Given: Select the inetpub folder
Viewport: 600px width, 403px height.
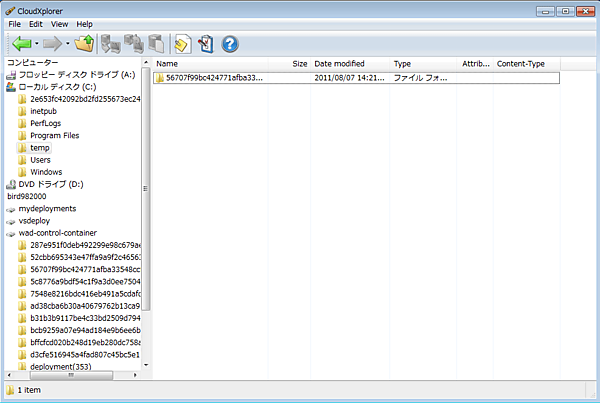Looking at the screenshot, I should (x=38, y=111).
